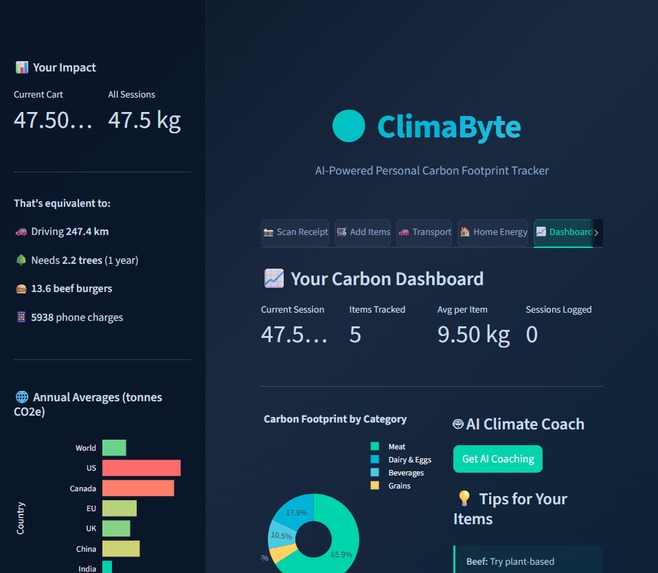Click the "Beef: Try plant-based" tip card

(528, 560)
